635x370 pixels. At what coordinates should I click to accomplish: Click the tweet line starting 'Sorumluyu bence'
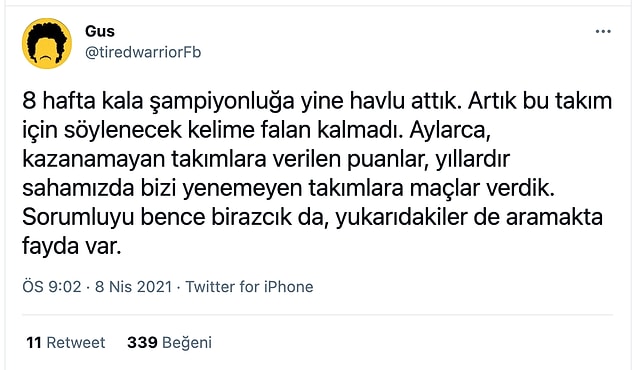click(313, 217)
